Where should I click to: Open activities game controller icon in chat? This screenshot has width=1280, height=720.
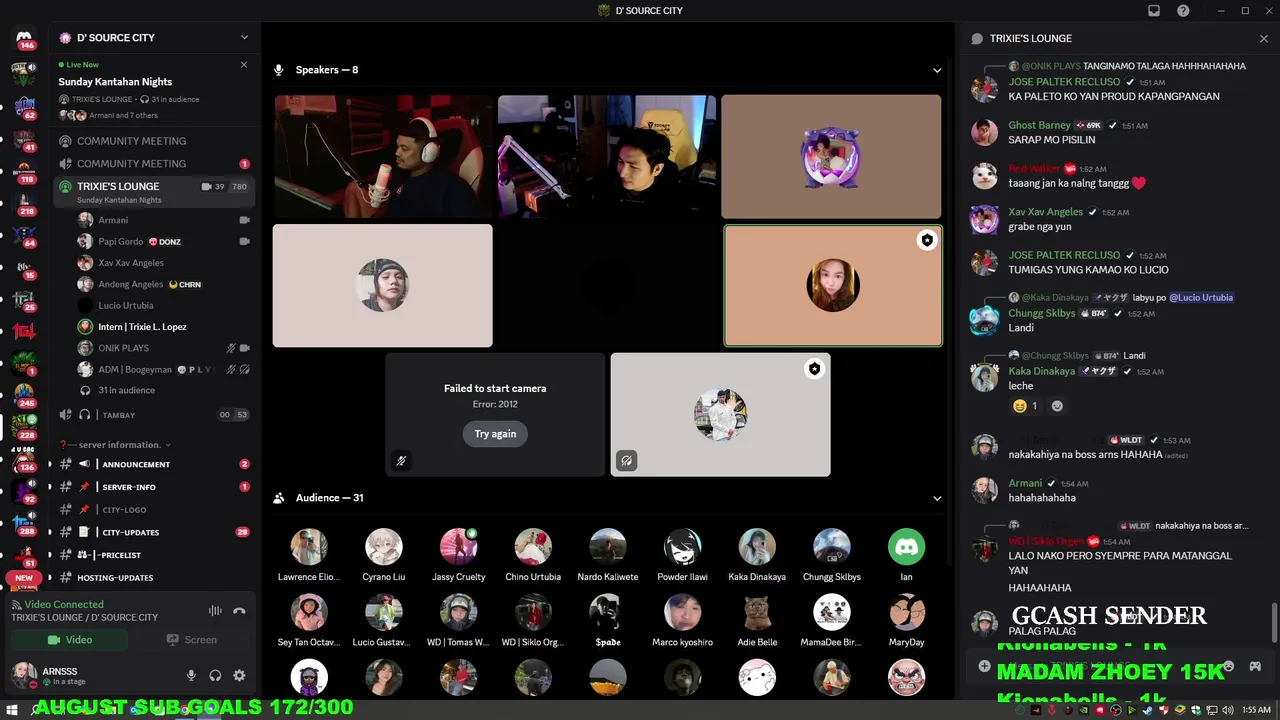click(x=1255, y=666)
